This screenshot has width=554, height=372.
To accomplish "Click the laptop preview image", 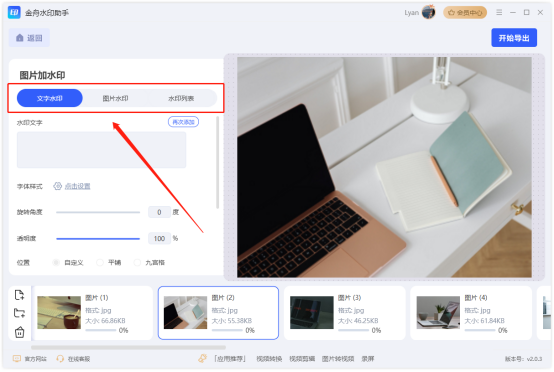I will click(x=384, y=167).
